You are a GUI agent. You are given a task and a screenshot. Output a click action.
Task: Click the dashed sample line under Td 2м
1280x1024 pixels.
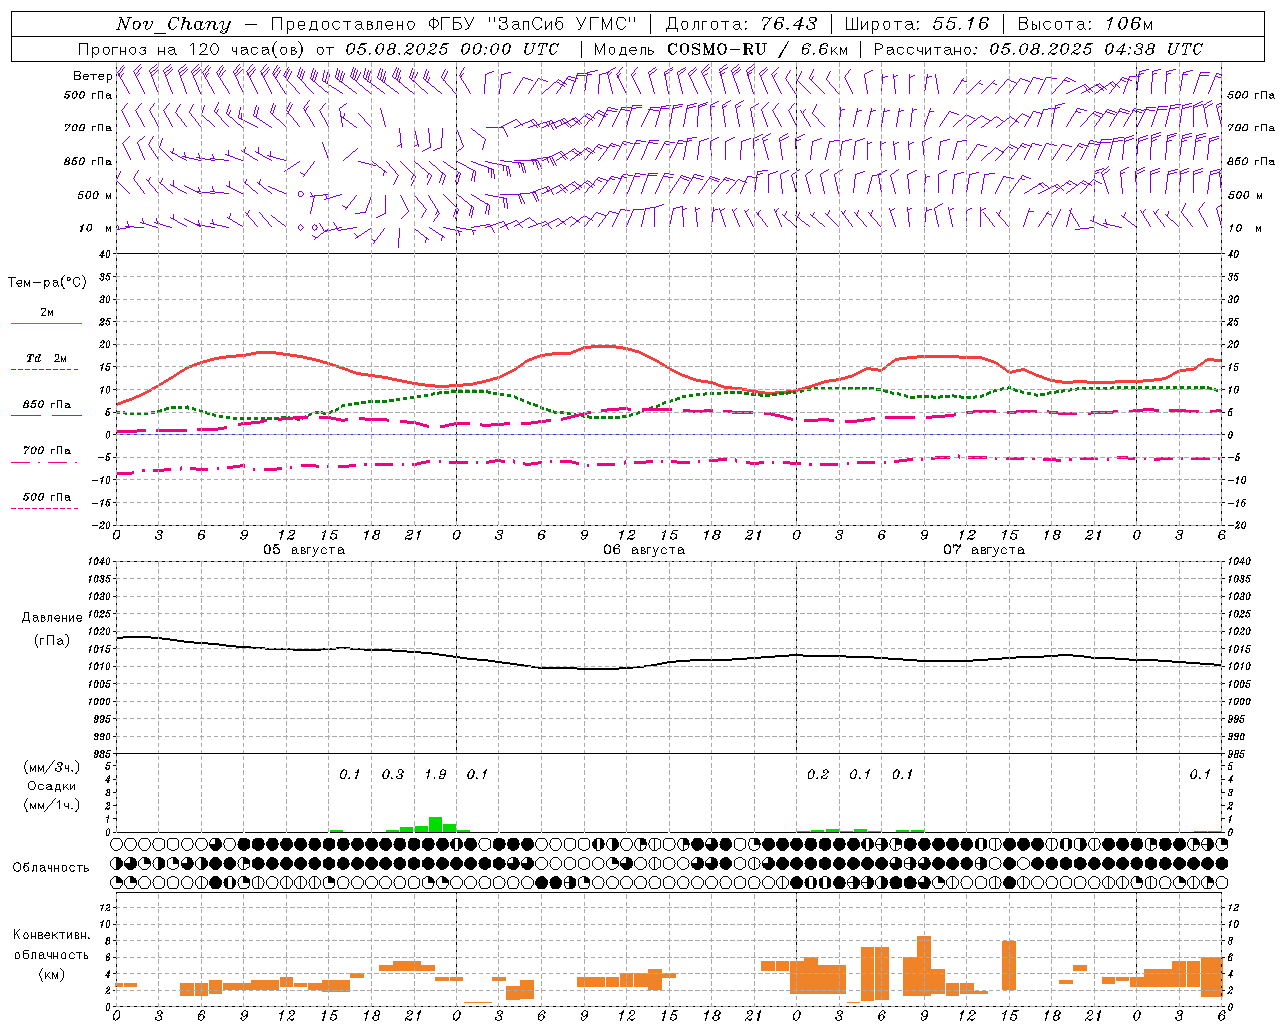coord(45,370)
